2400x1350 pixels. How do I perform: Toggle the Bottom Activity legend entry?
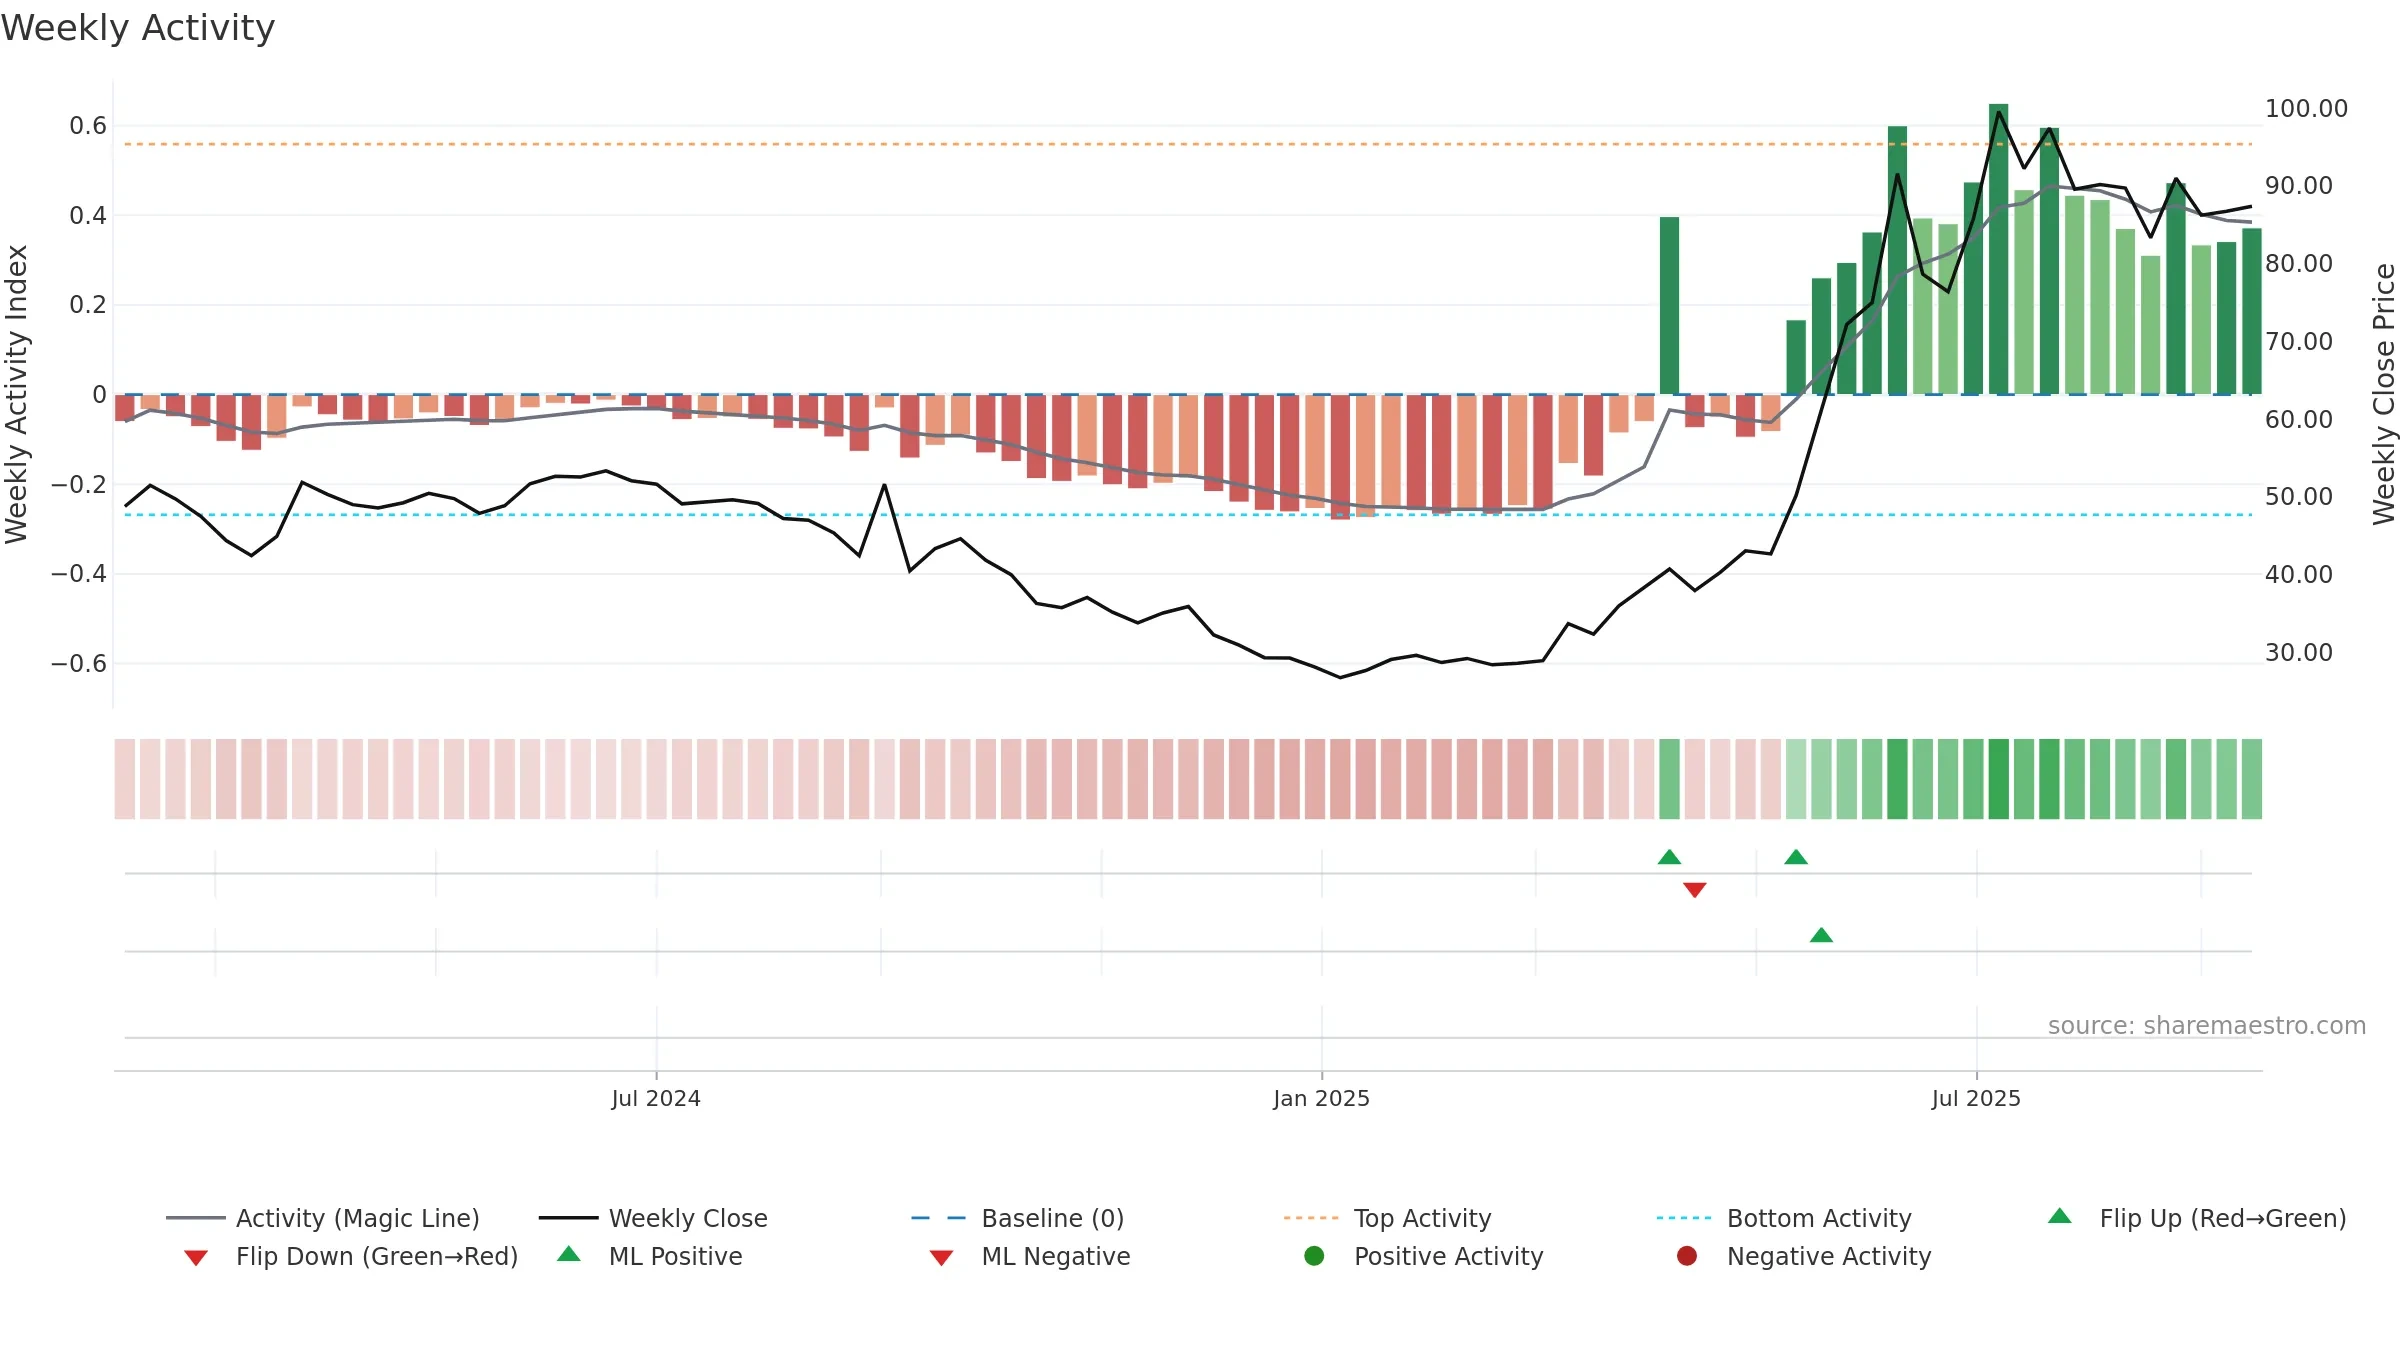[1784, 1218]
